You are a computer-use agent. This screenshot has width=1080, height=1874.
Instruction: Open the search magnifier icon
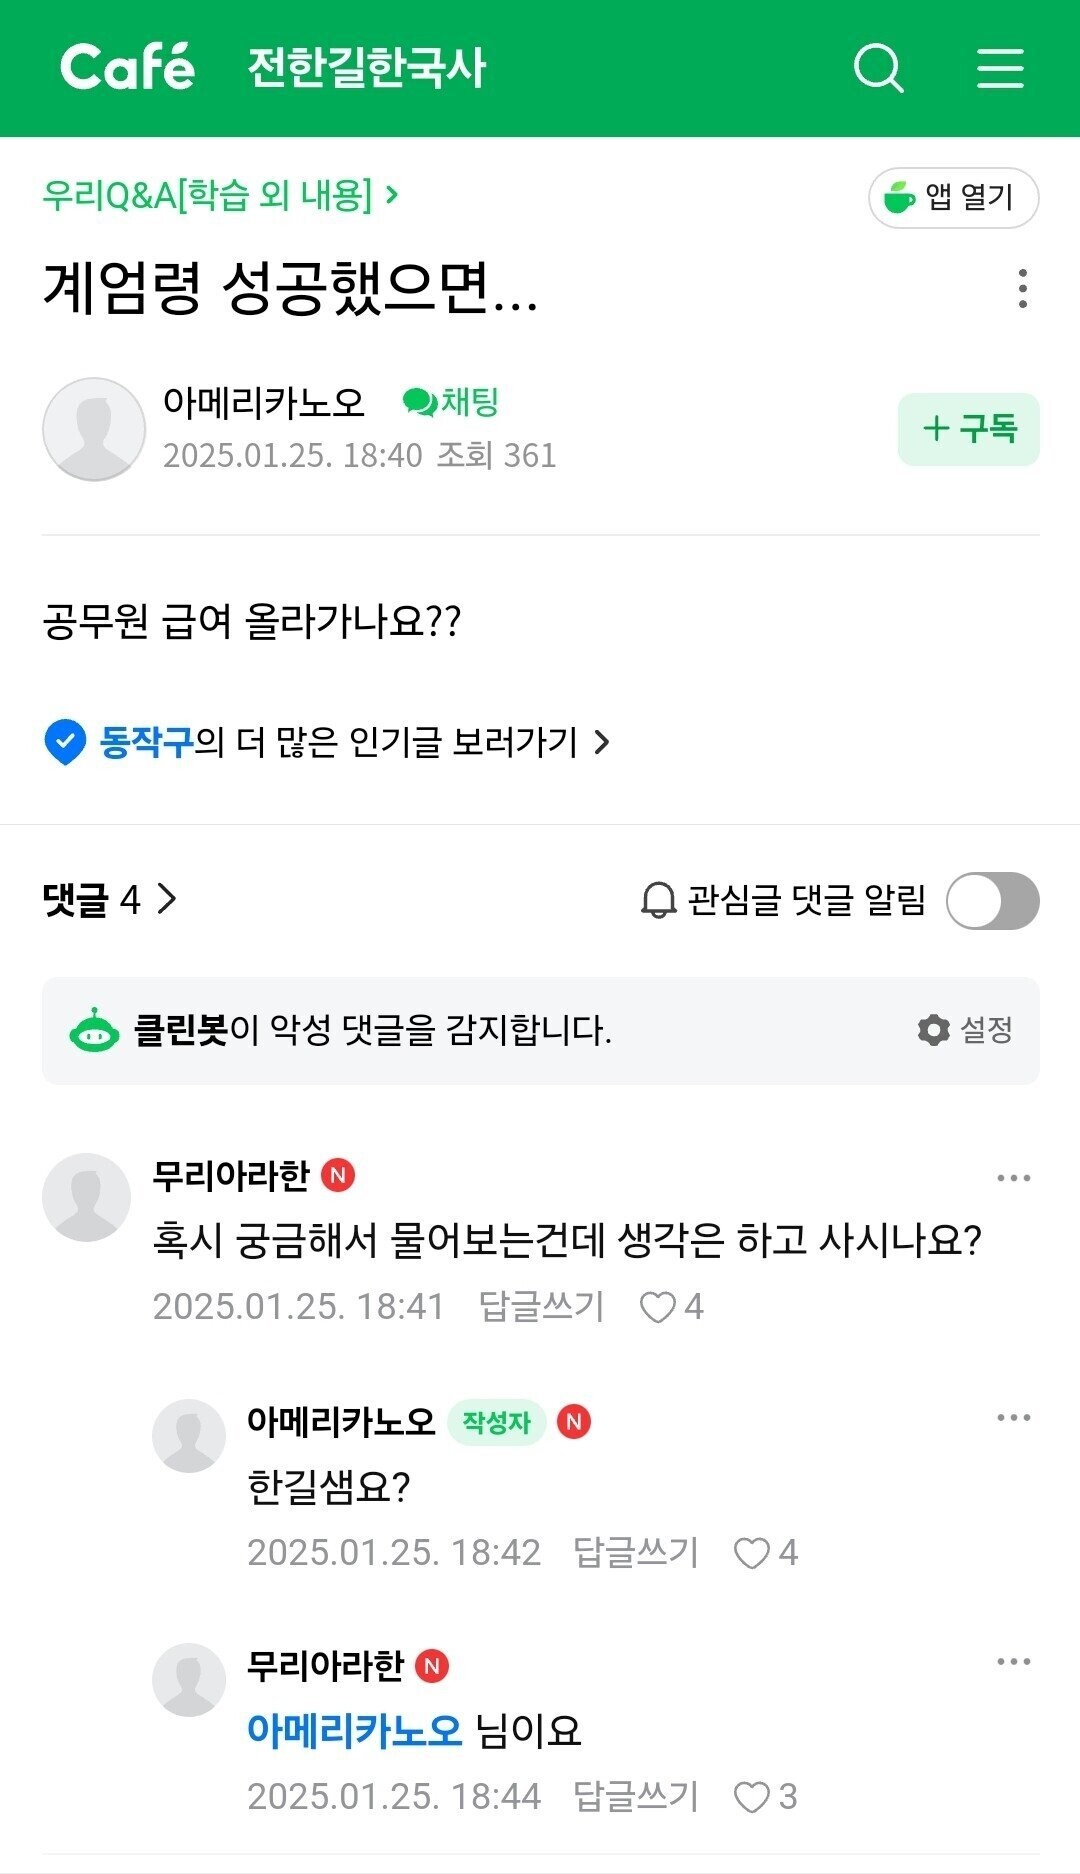(878, 68)
